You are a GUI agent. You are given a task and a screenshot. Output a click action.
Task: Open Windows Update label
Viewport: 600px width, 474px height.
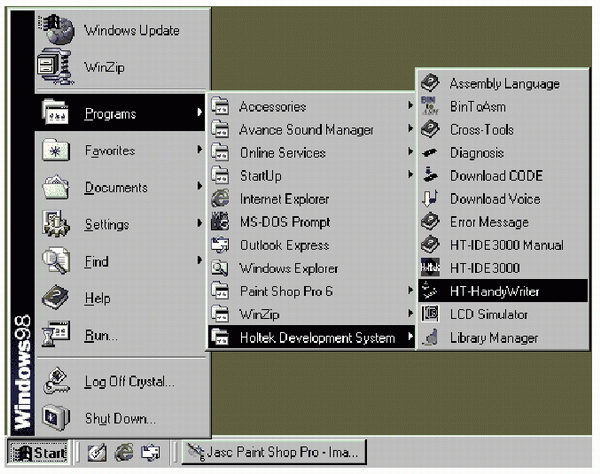coord(132,30)
